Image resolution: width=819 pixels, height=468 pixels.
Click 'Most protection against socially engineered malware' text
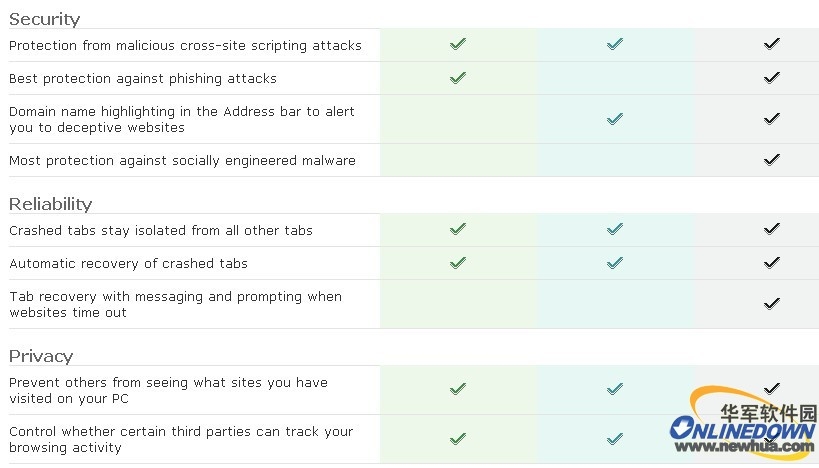pos(182,160)
